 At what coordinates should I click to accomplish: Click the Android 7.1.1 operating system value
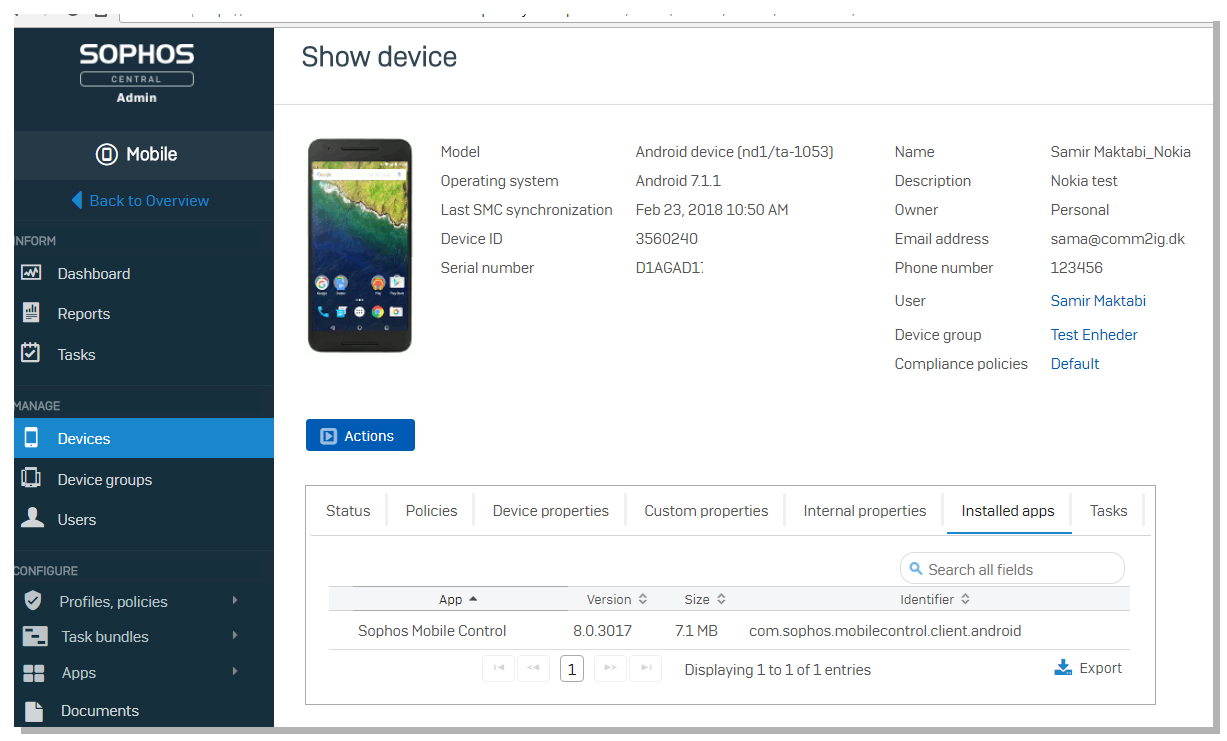(x=678, y=181)
